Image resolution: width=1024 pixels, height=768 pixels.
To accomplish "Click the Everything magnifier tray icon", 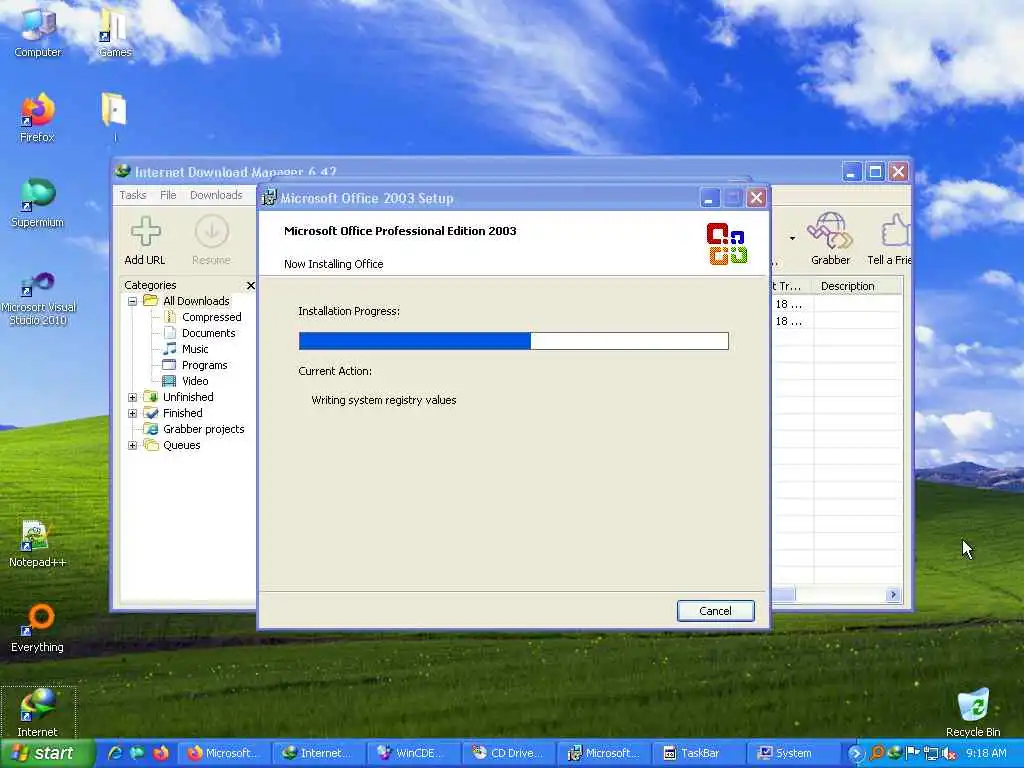I will tap(878, 754).
